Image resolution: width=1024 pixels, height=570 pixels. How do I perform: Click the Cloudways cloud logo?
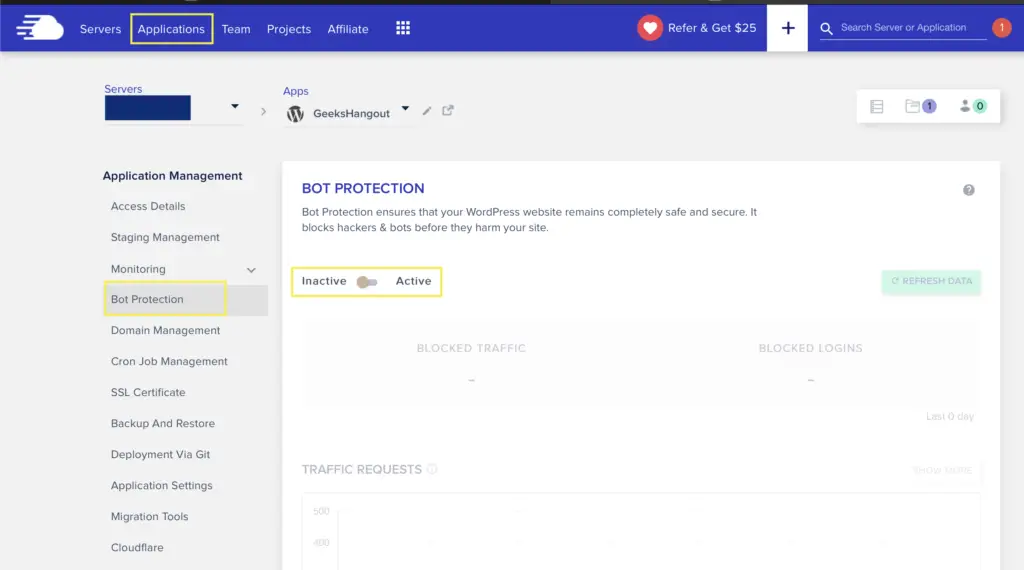tap(40, 28)
